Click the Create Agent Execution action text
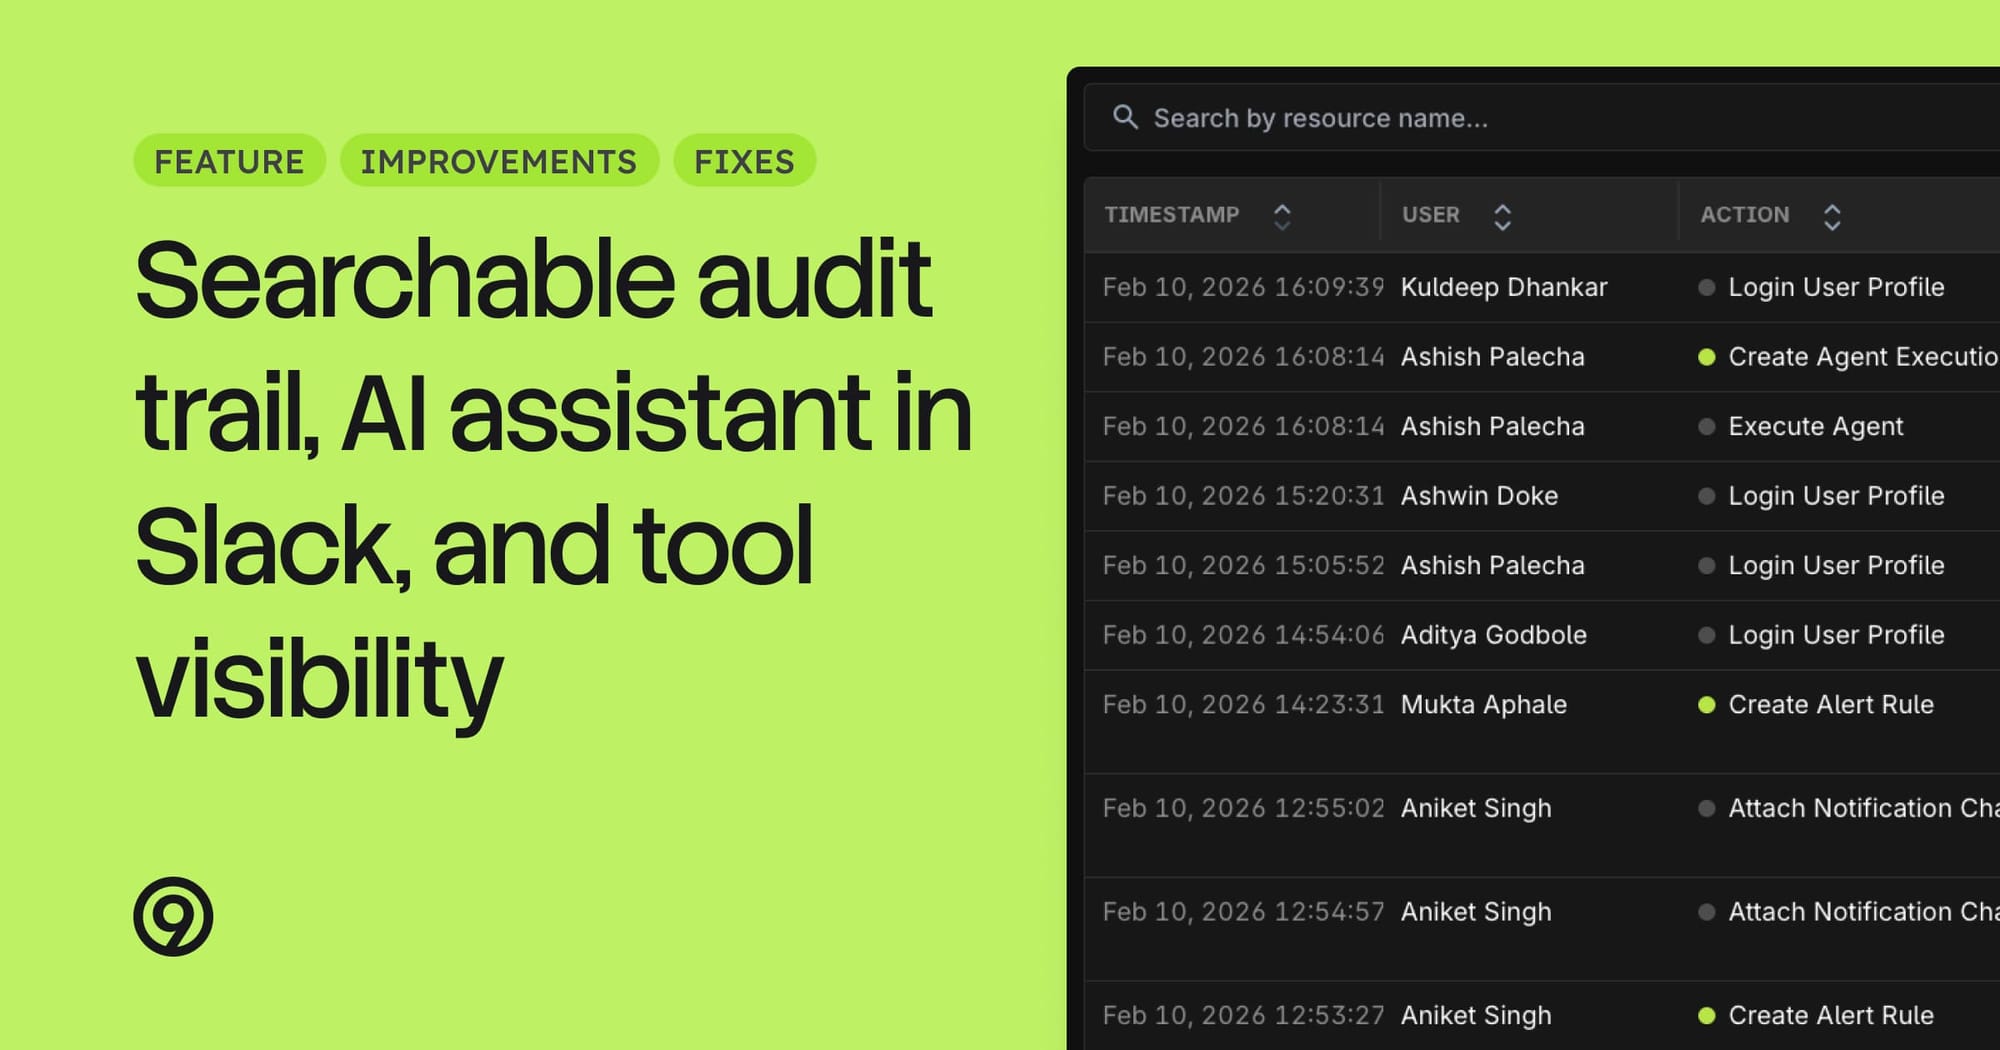 click(1864, 356)
